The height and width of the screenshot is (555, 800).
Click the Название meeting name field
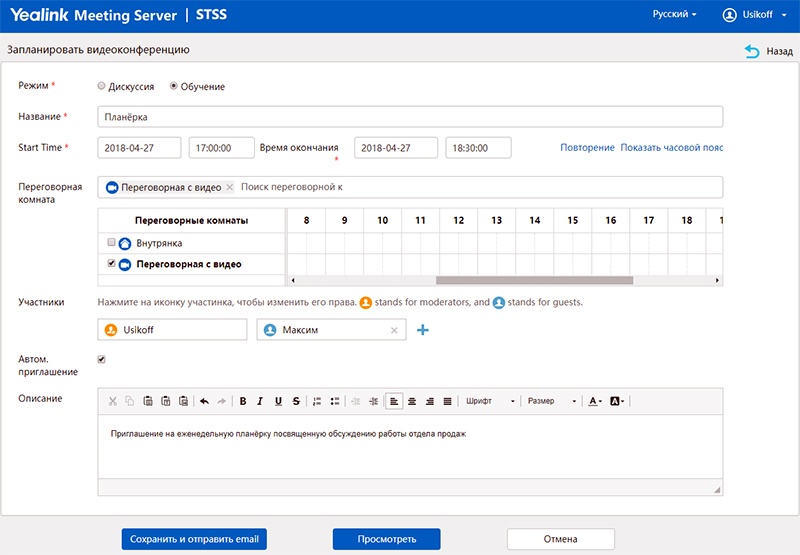click(x=410, y=117)
